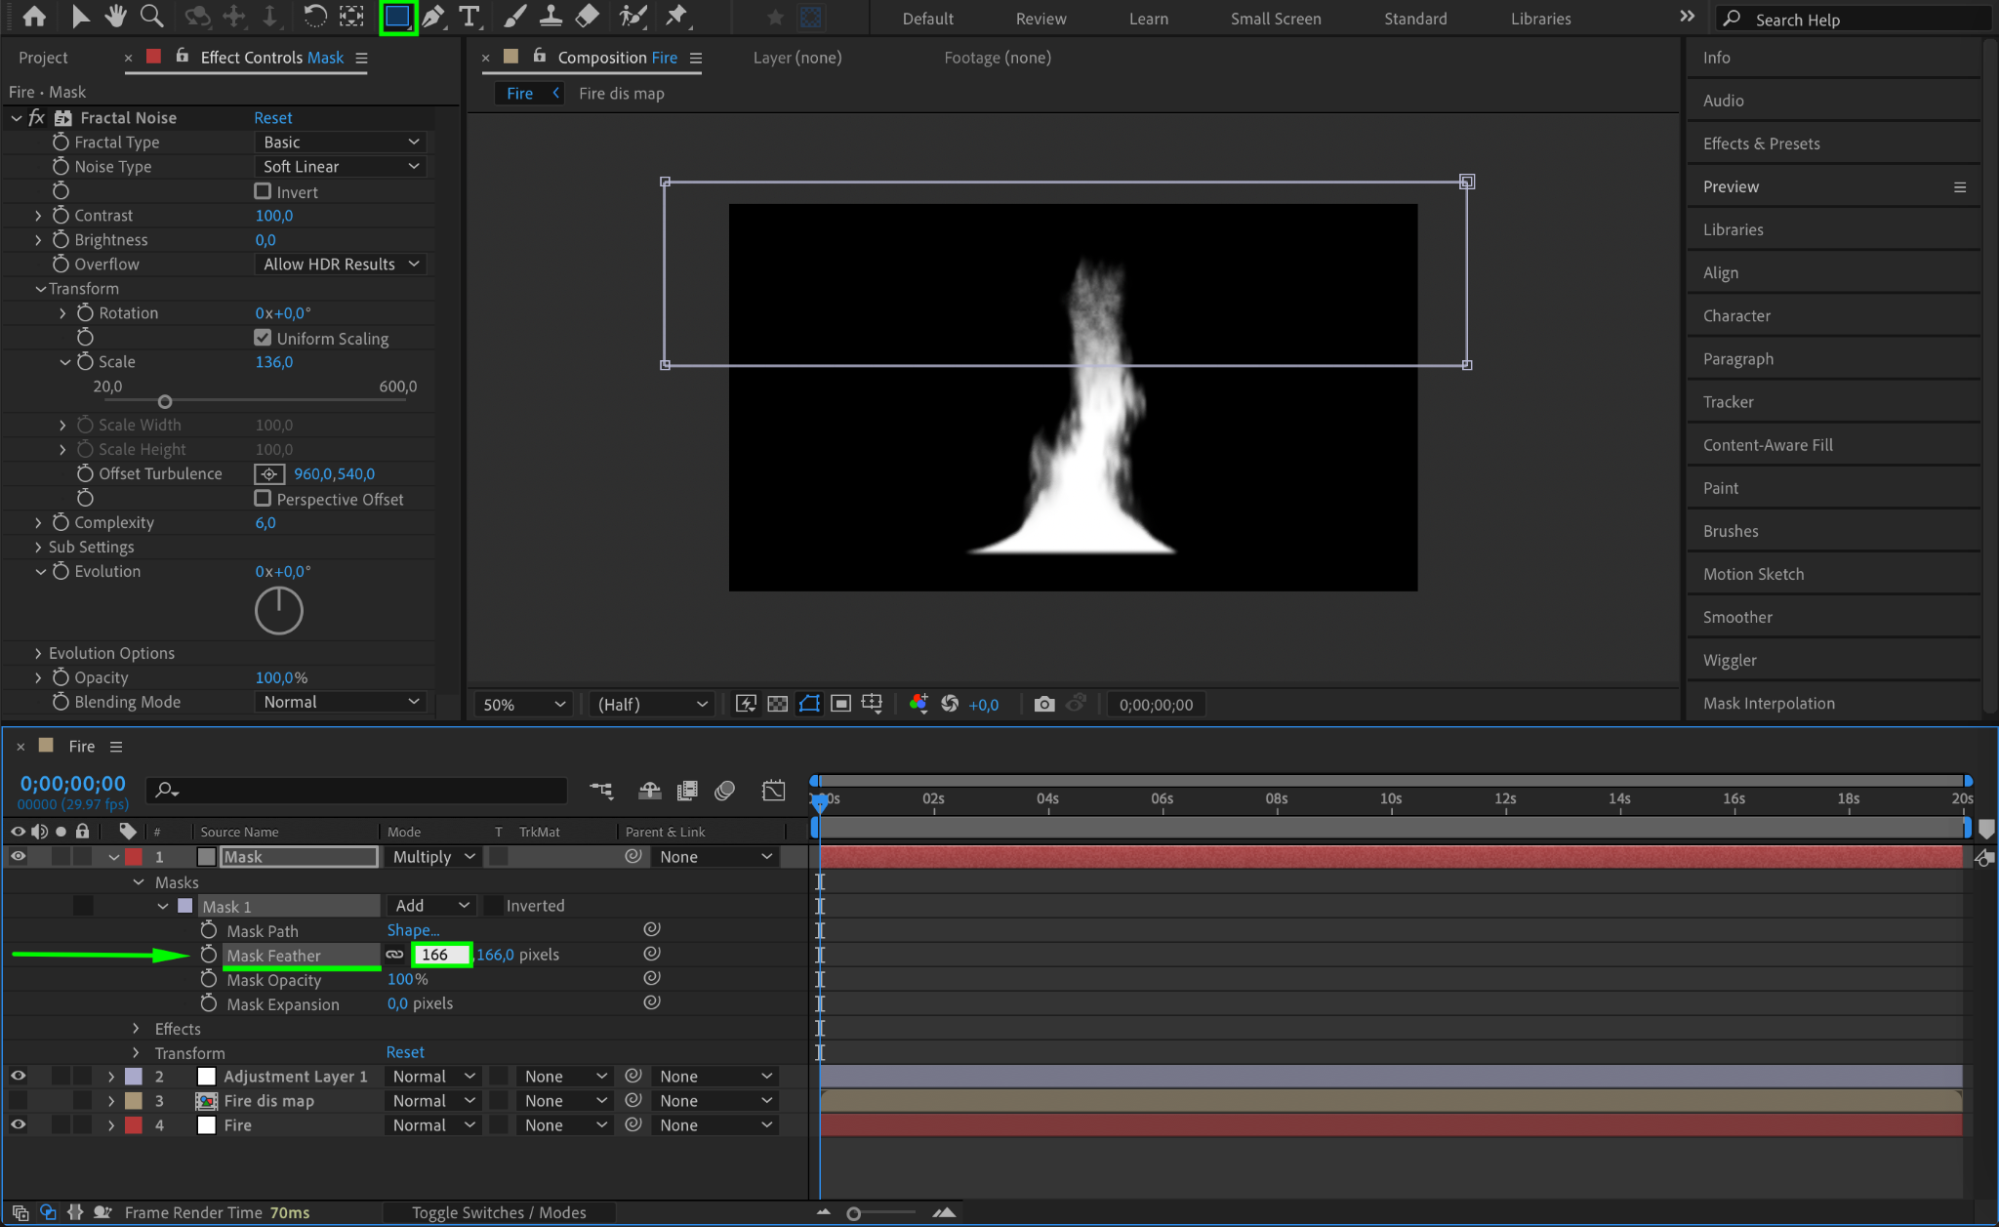This screenshot has width=1999, height=1227.
Task: Select the Type tool
Action: tap(468, 16)
